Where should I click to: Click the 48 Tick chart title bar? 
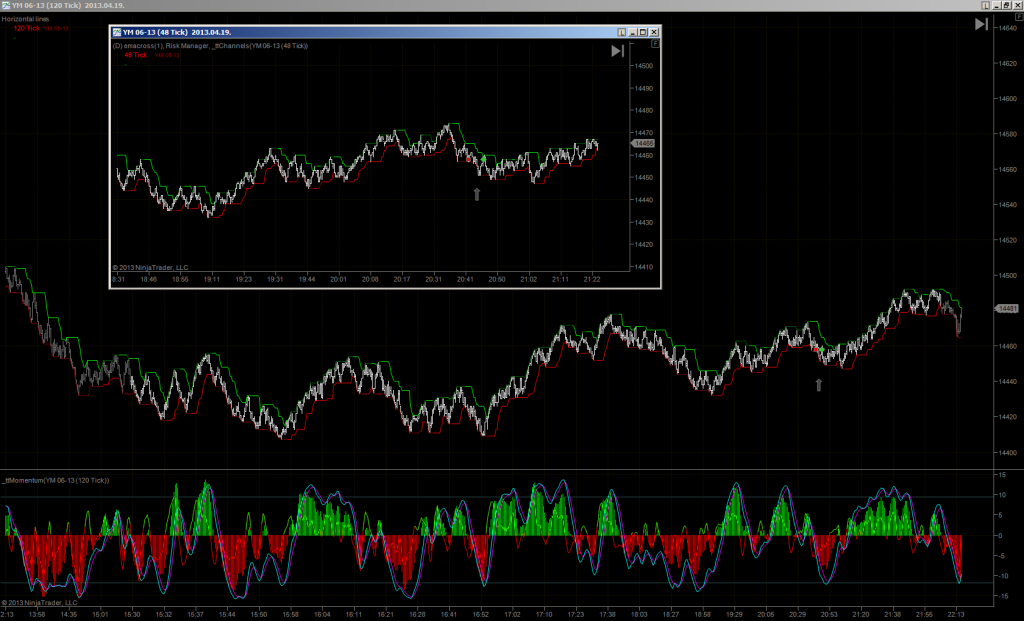[385, 32]
